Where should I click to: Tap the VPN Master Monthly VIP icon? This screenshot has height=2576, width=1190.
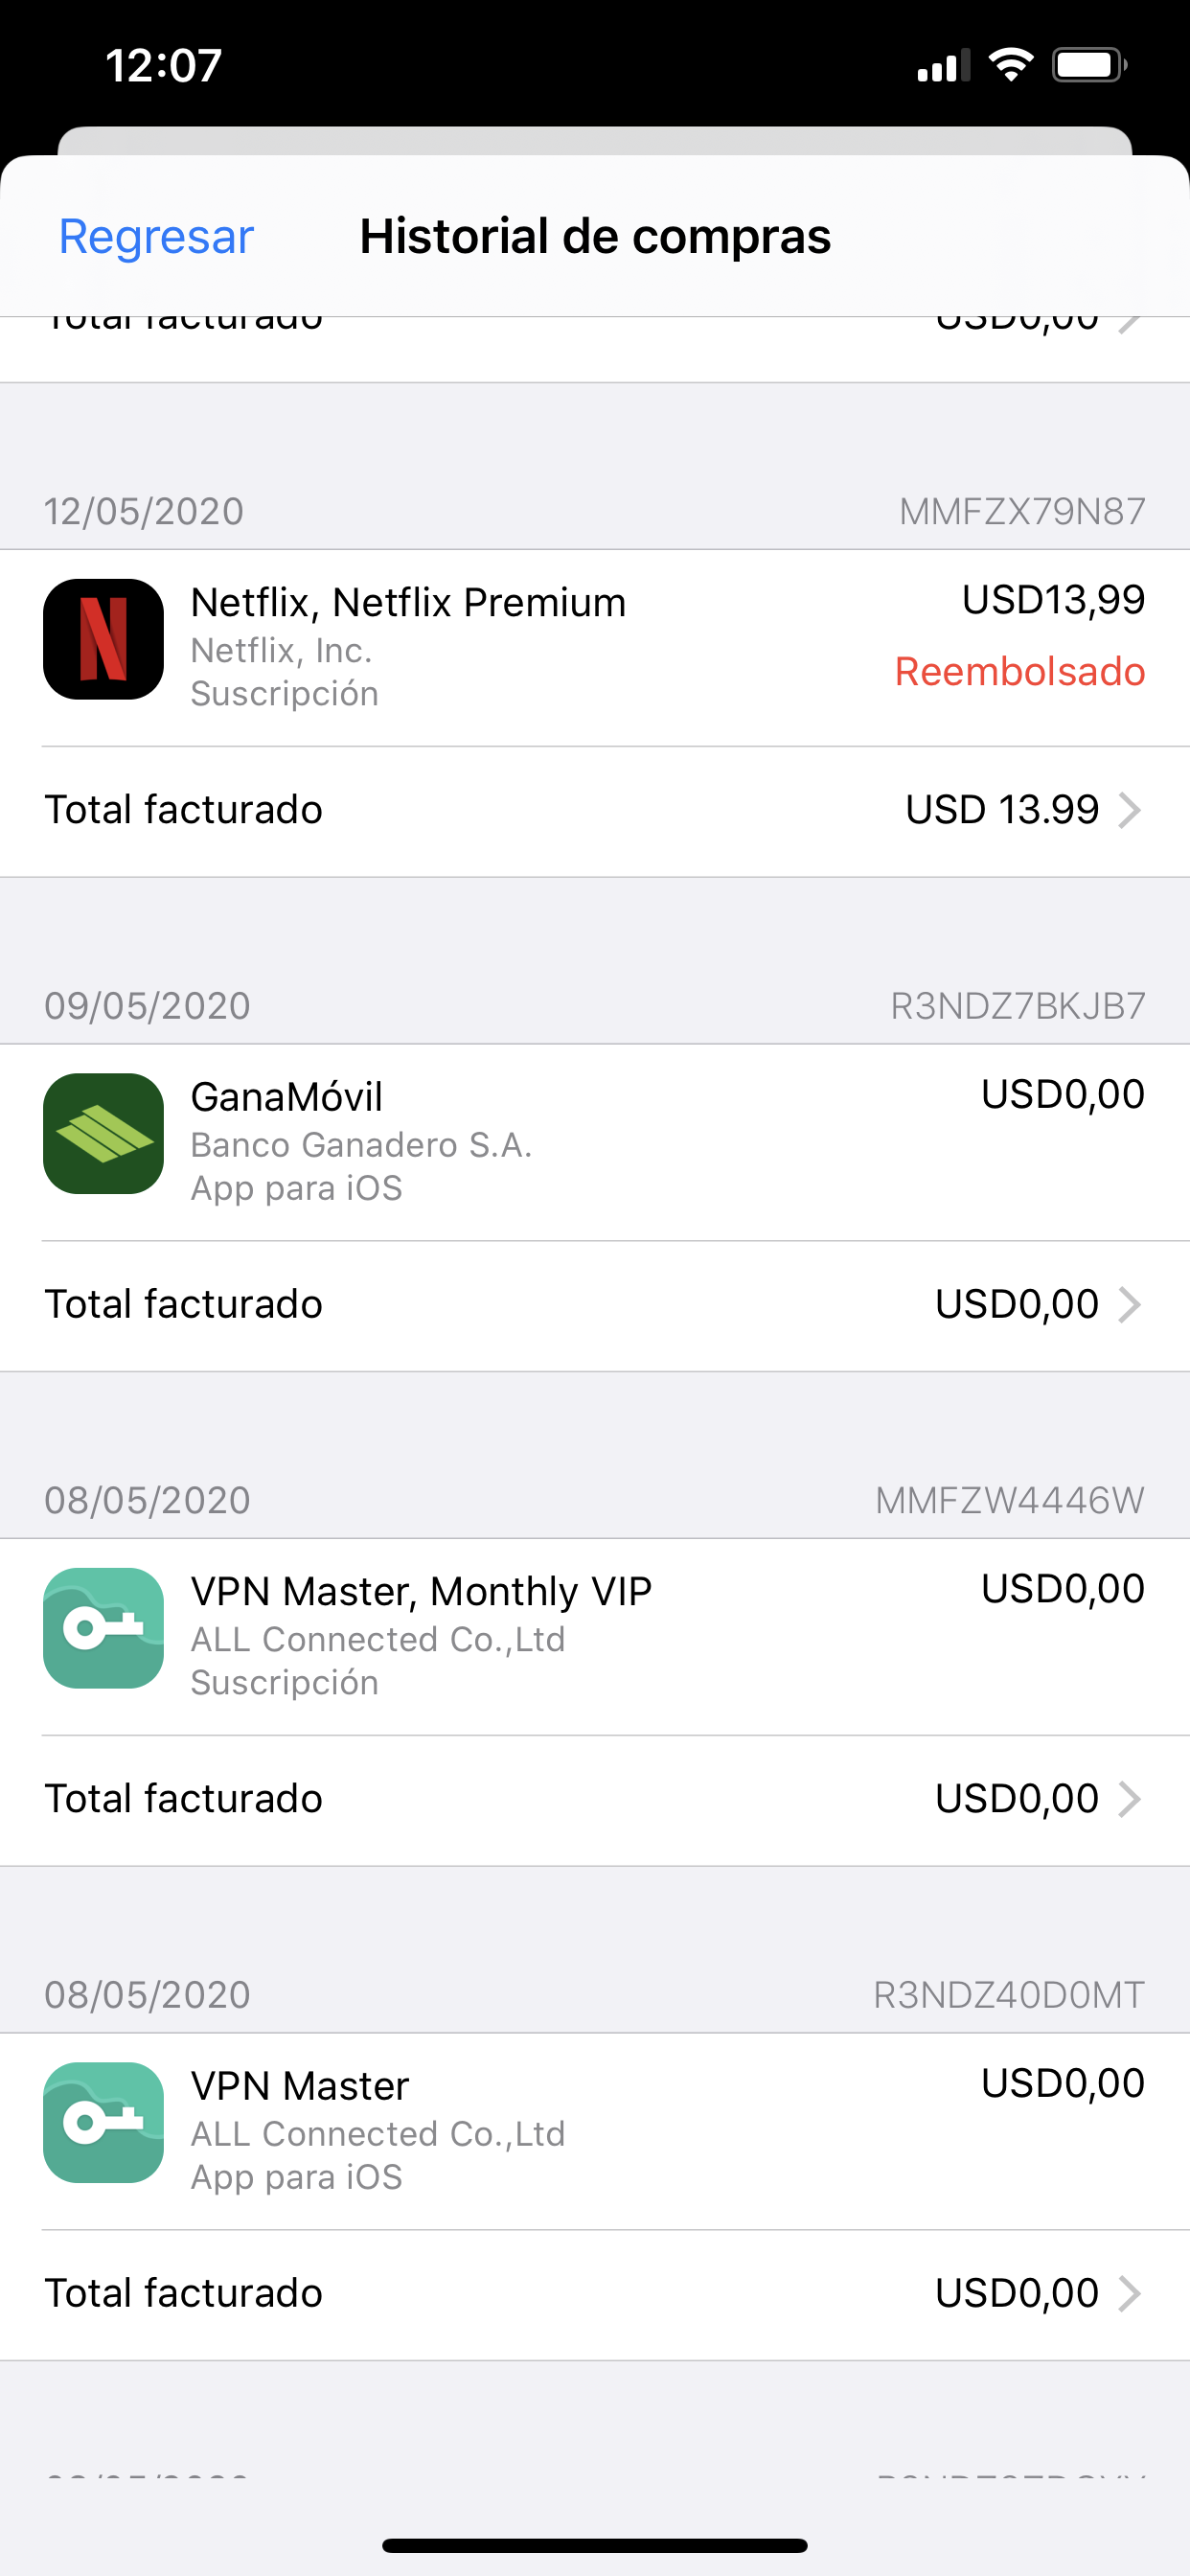(x=103, y=1628)
